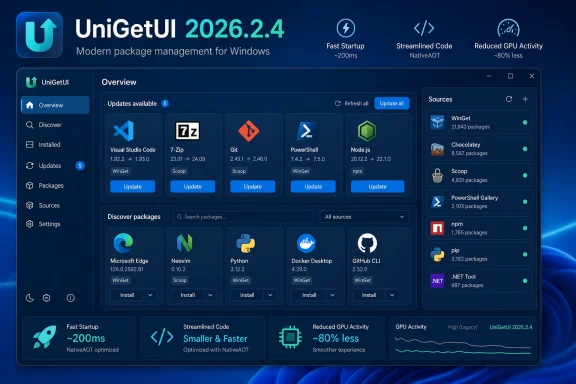Select PowerShell Gallery source icon
This screenshot has width=576, height=384.
[x=437, y=202]
